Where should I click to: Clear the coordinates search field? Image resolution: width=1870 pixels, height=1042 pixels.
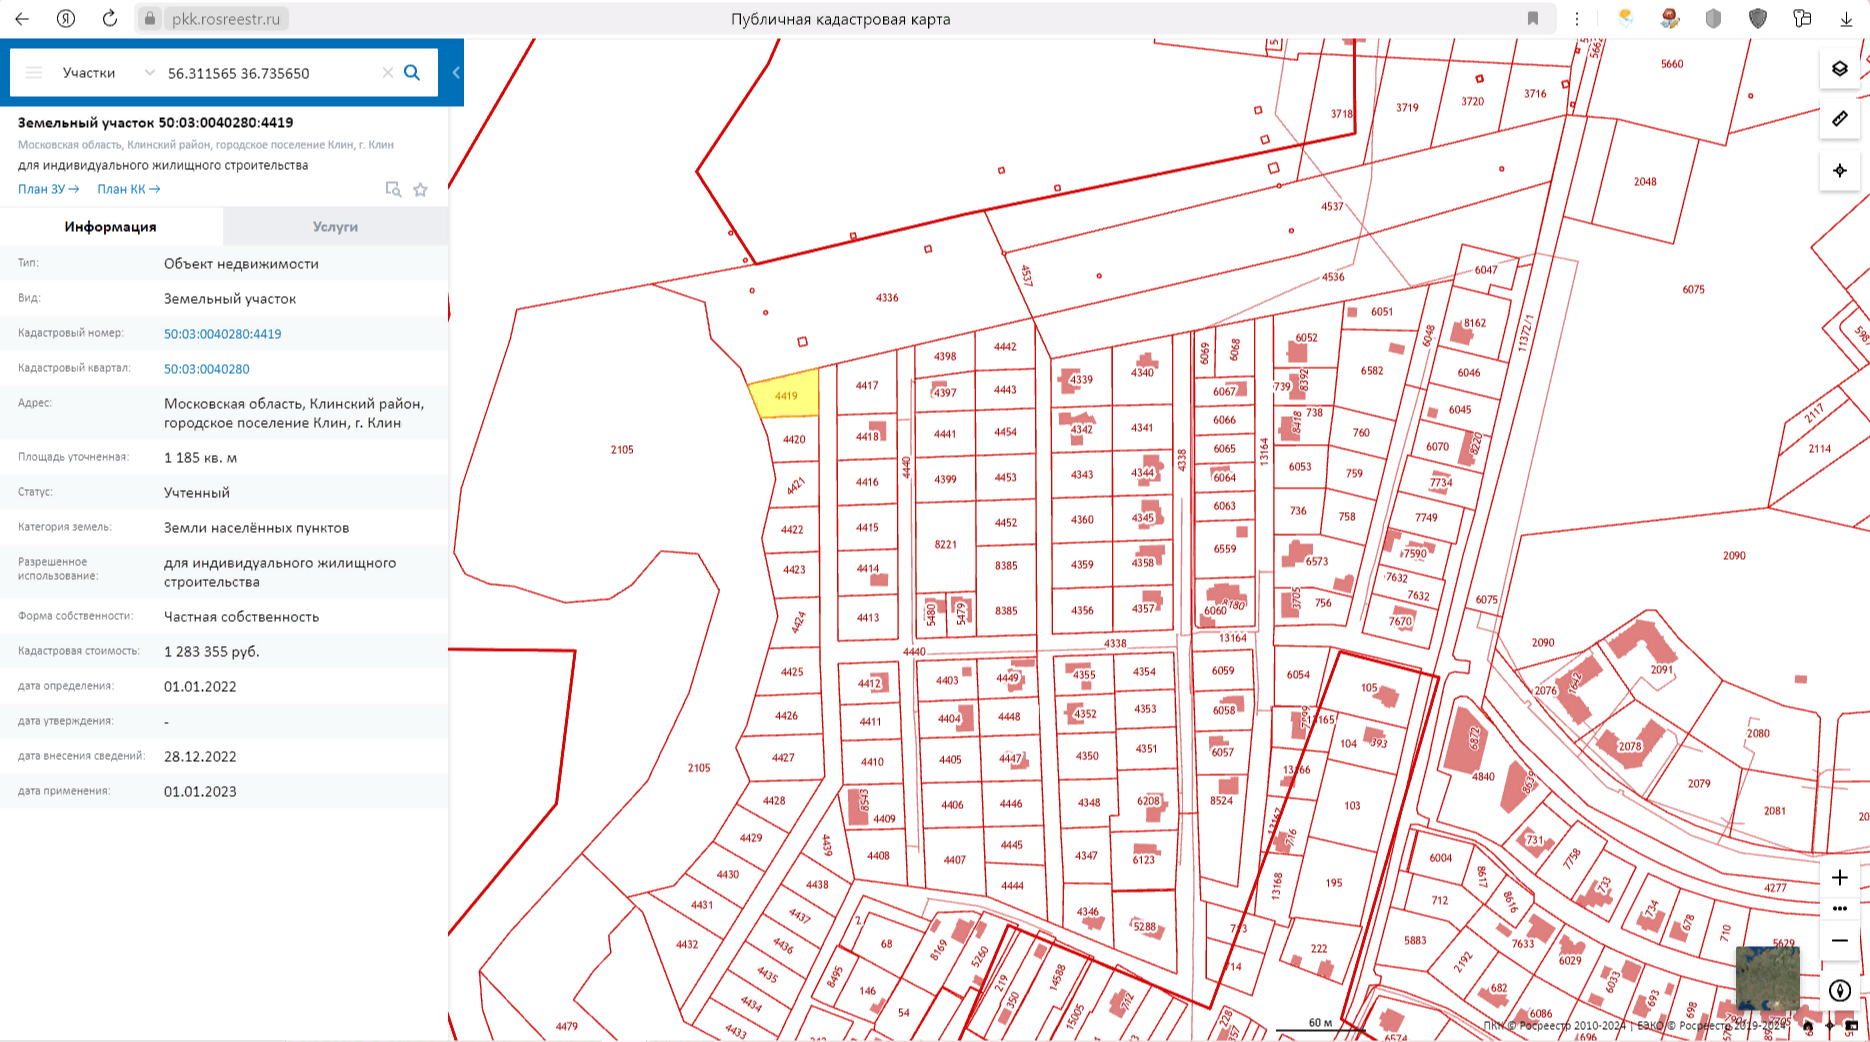[x=387, y=73]
